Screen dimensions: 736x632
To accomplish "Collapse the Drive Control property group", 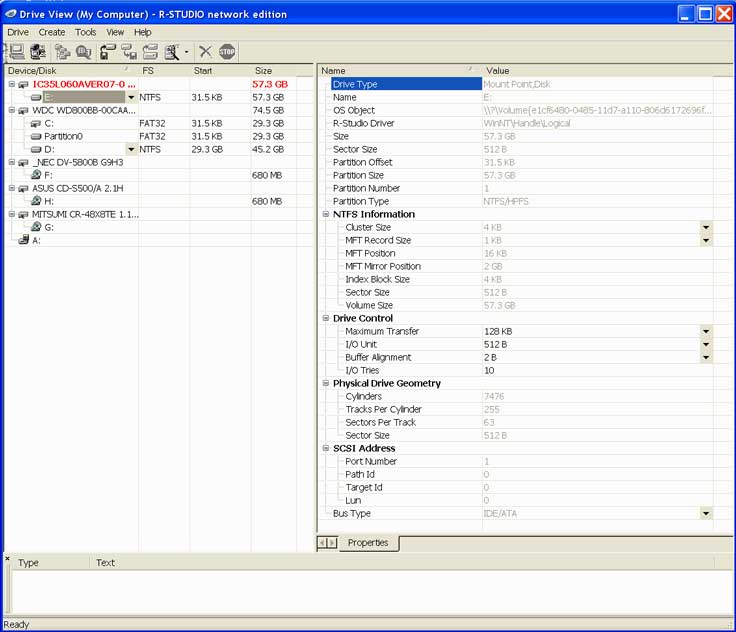I will [326, 318].
